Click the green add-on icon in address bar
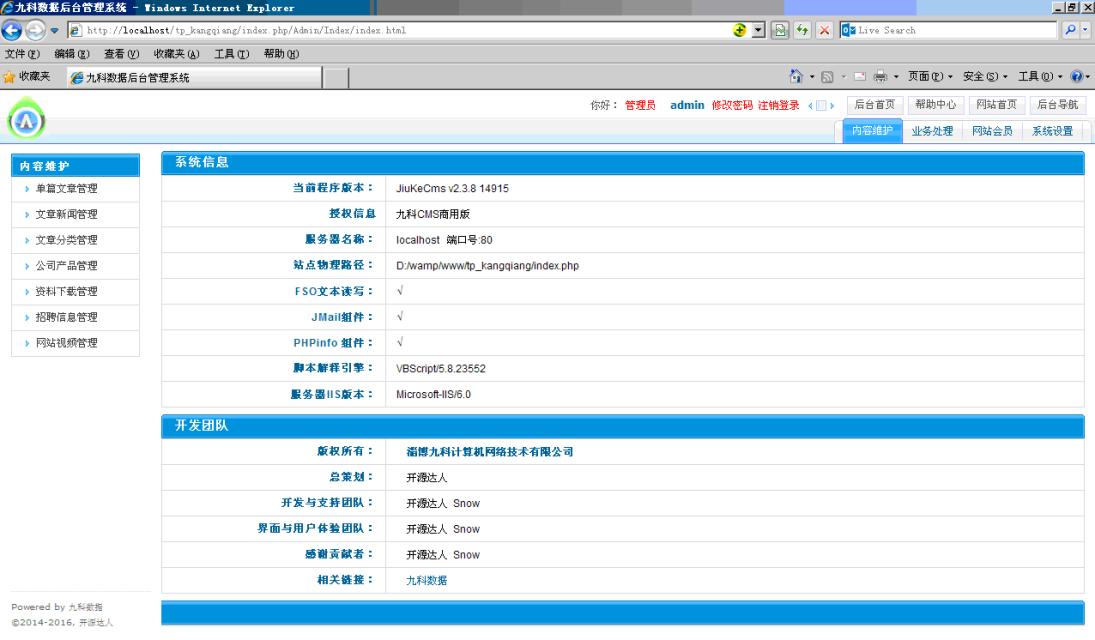This screenshot has height=640, width=1095. pos(740,30)
